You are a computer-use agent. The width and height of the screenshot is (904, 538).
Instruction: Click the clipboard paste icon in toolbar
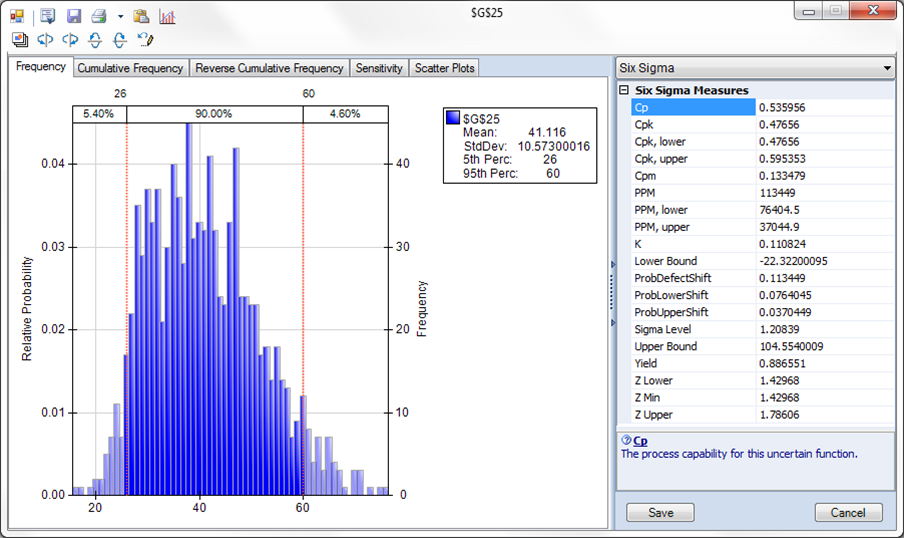[x=141, y=17]
